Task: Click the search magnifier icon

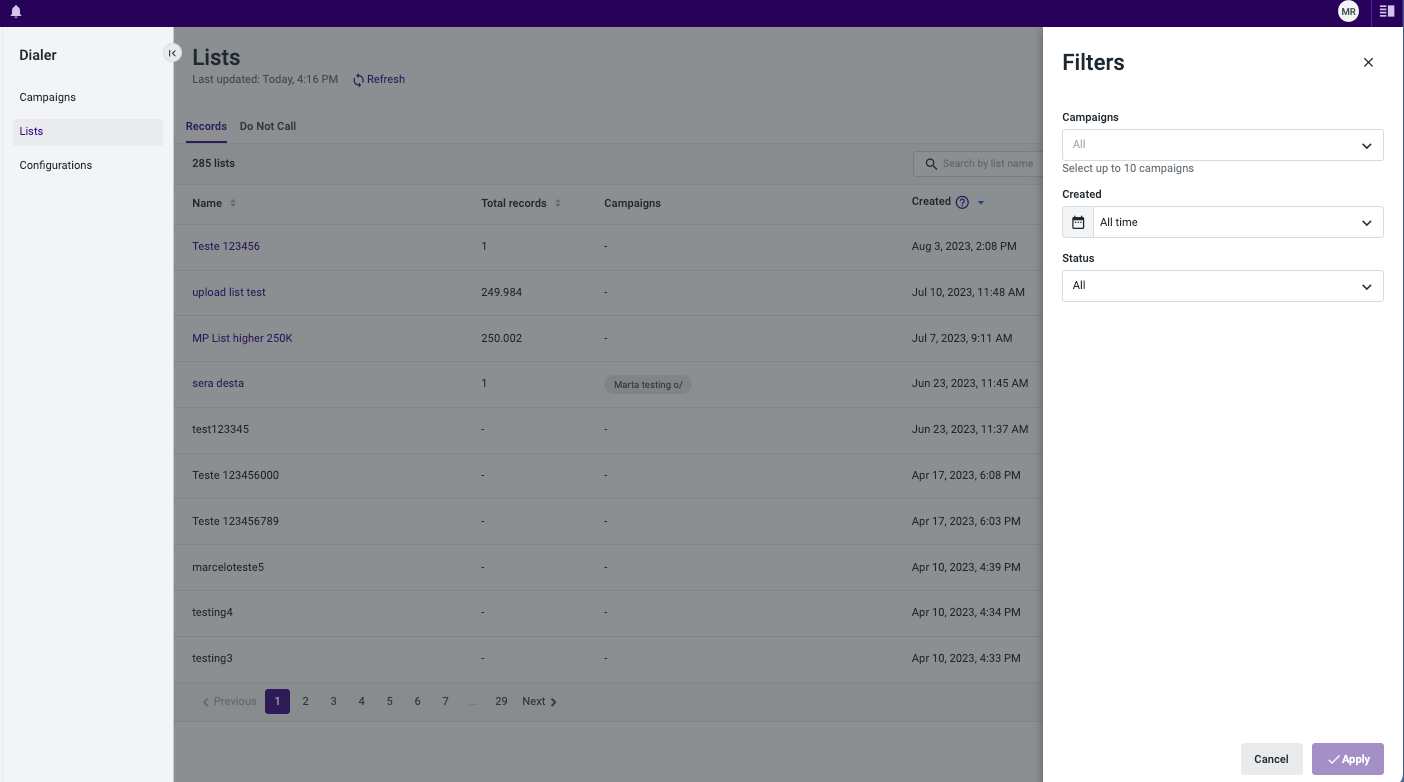Action: coord(931,164)
